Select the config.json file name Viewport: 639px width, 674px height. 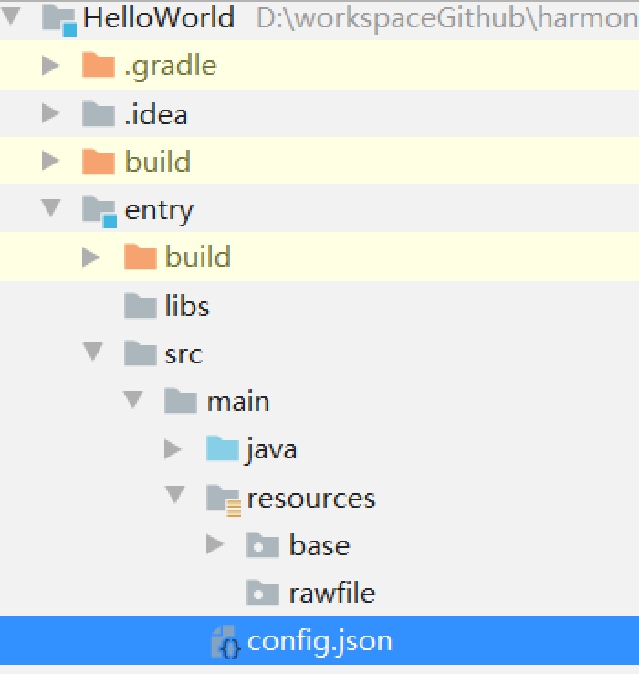point(320,641)
